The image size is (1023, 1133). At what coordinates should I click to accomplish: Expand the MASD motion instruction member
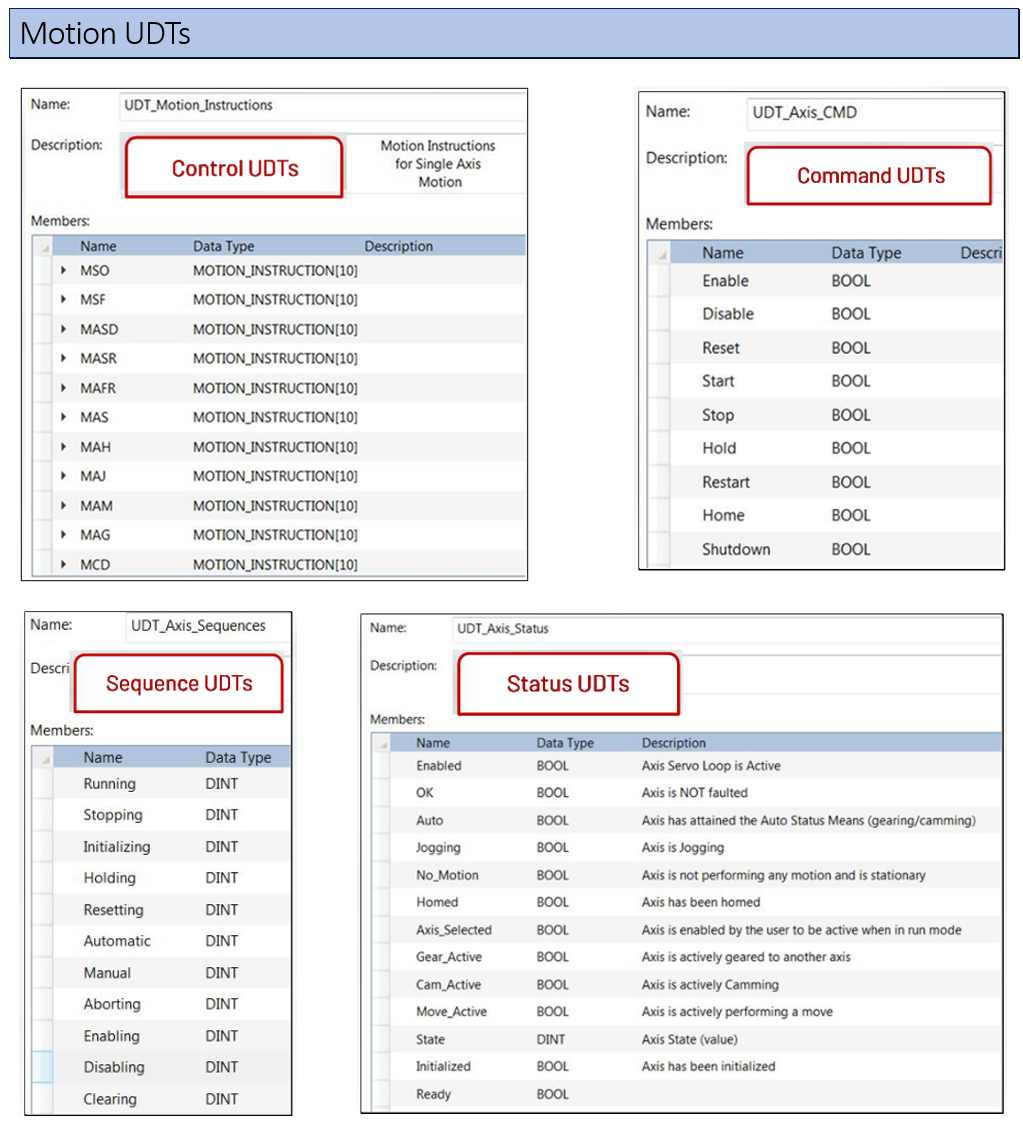click(63, 329)
